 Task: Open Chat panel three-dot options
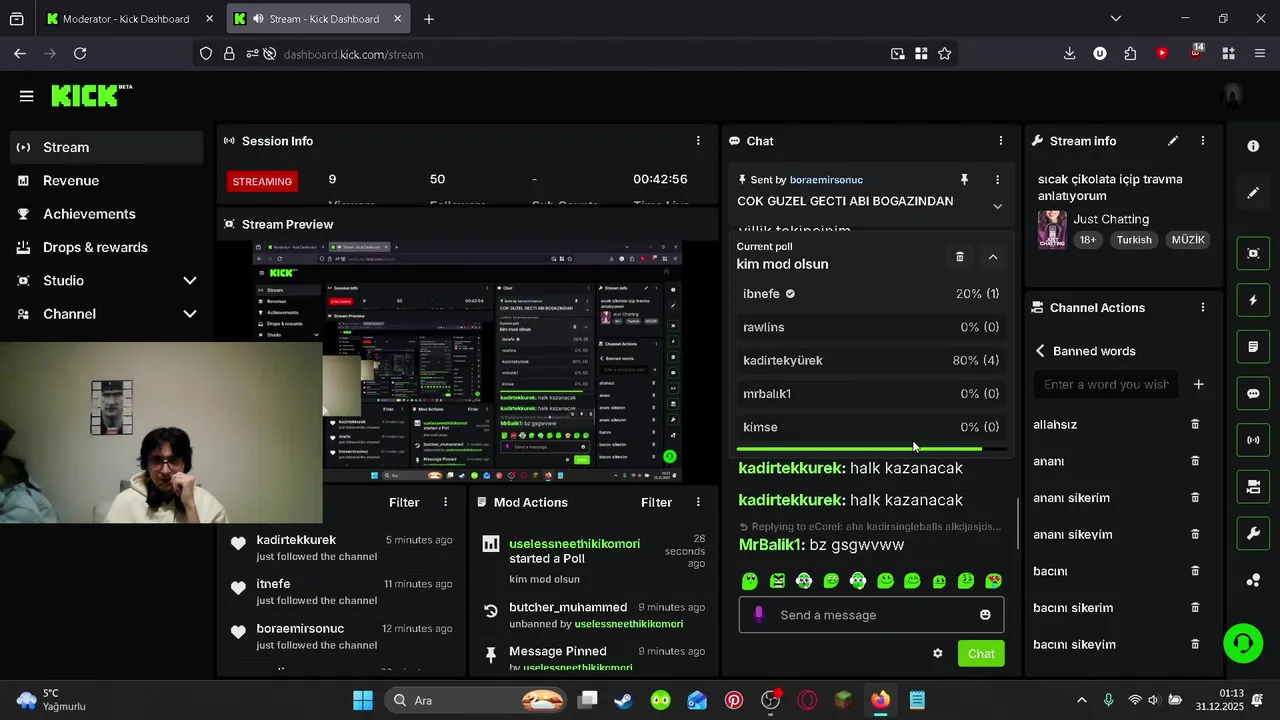point(1000,141)
